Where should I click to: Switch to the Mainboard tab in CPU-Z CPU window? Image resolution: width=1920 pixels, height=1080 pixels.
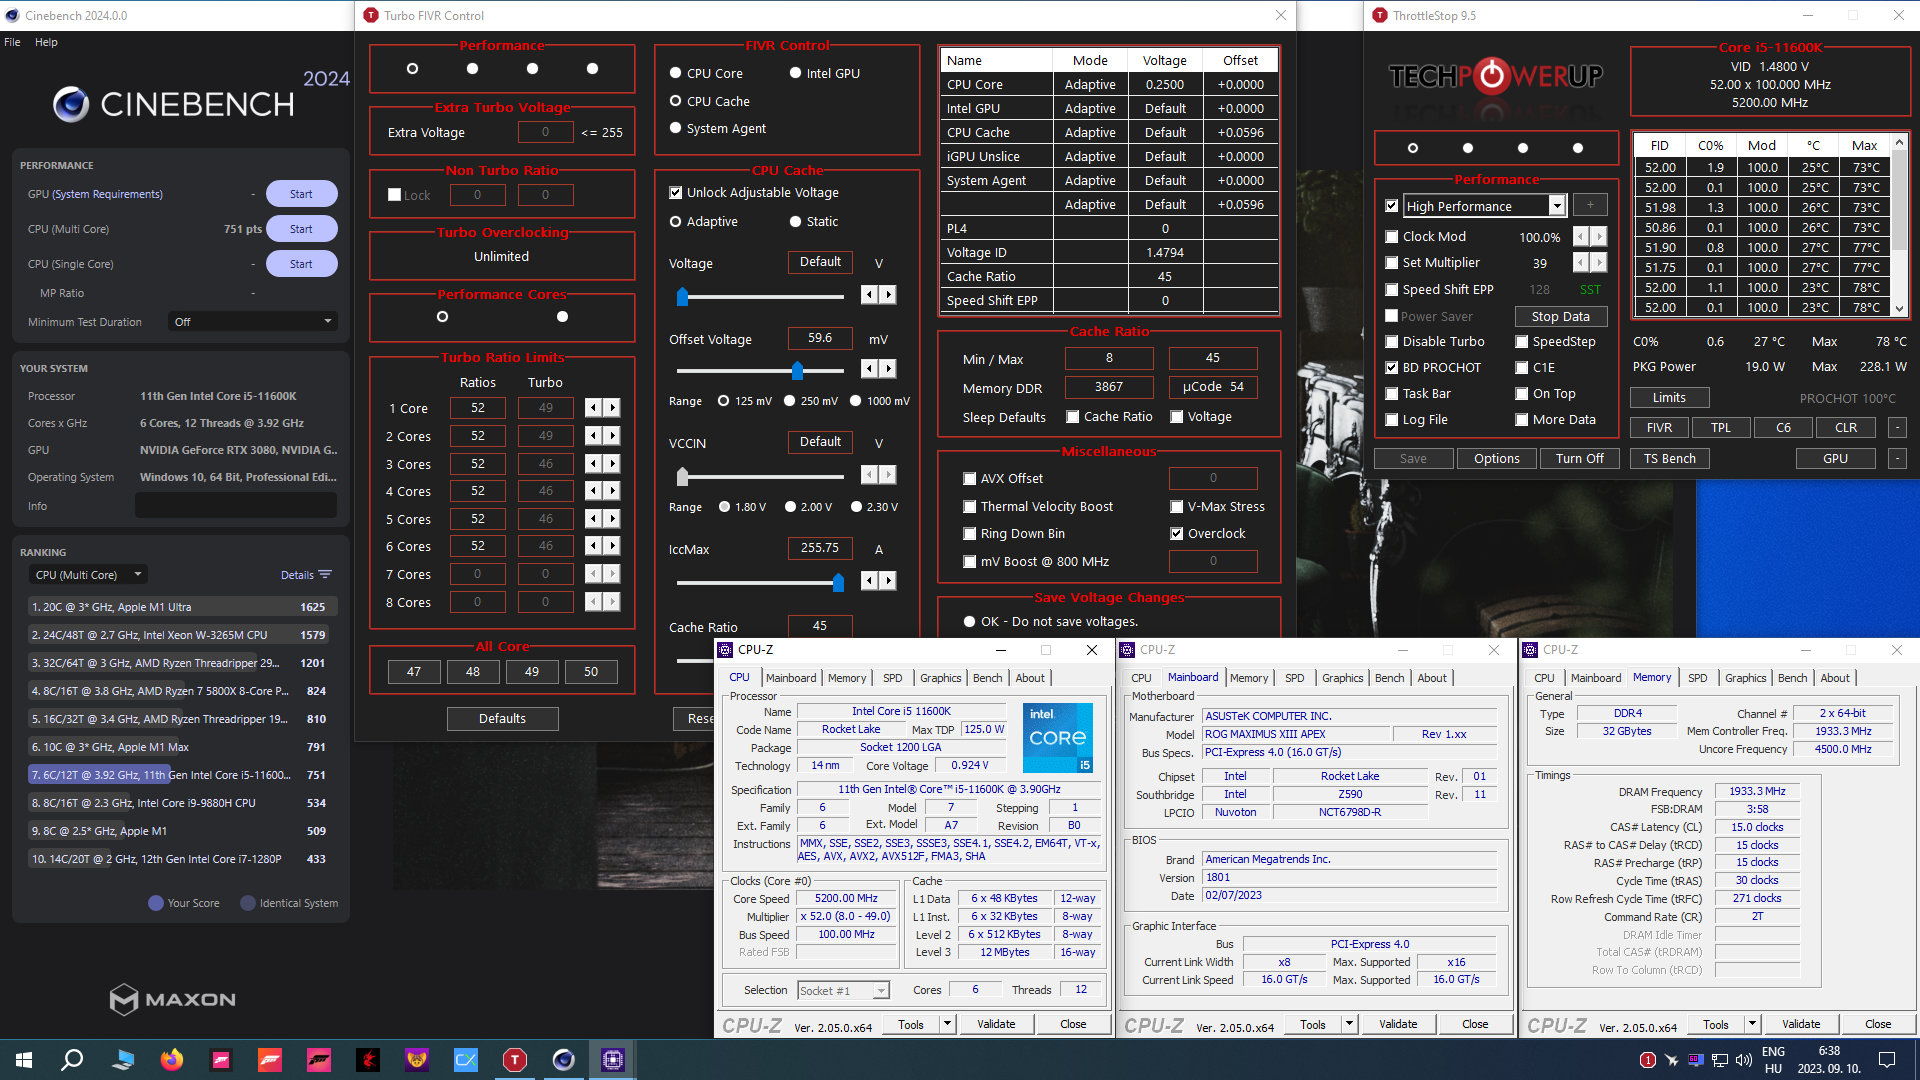click(x=791, y=678)
